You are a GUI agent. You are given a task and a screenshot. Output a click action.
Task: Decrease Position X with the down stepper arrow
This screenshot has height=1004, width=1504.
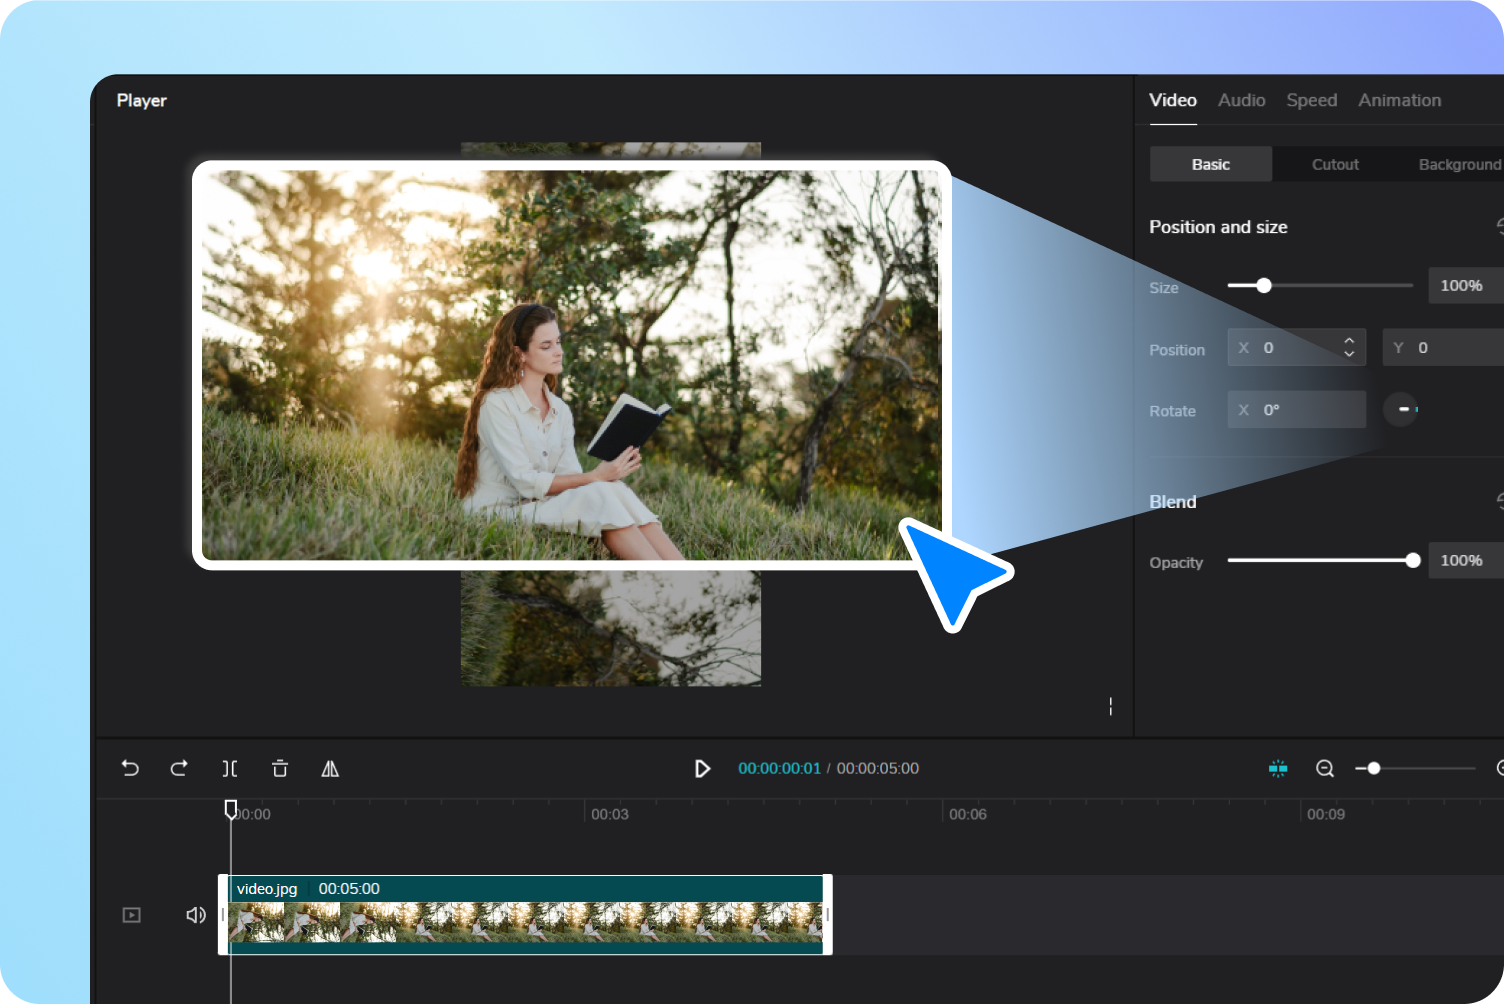[x=1350, y=353]
